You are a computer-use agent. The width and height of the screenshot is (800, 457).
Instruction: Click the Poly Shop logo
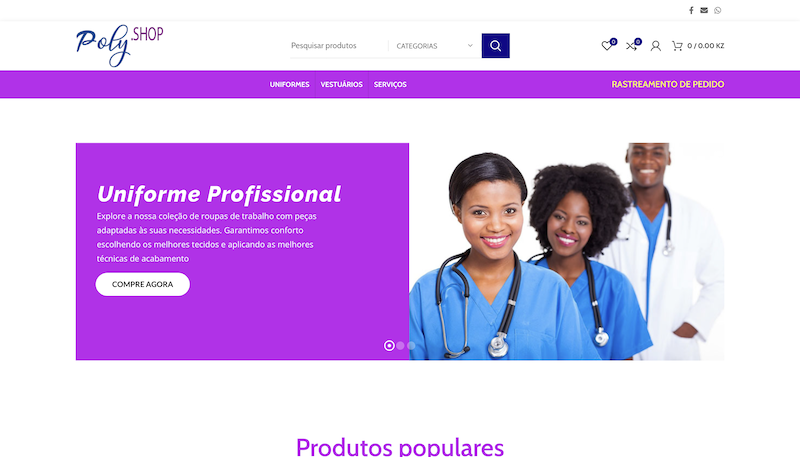pyautogui.click(x=120, y=45)
